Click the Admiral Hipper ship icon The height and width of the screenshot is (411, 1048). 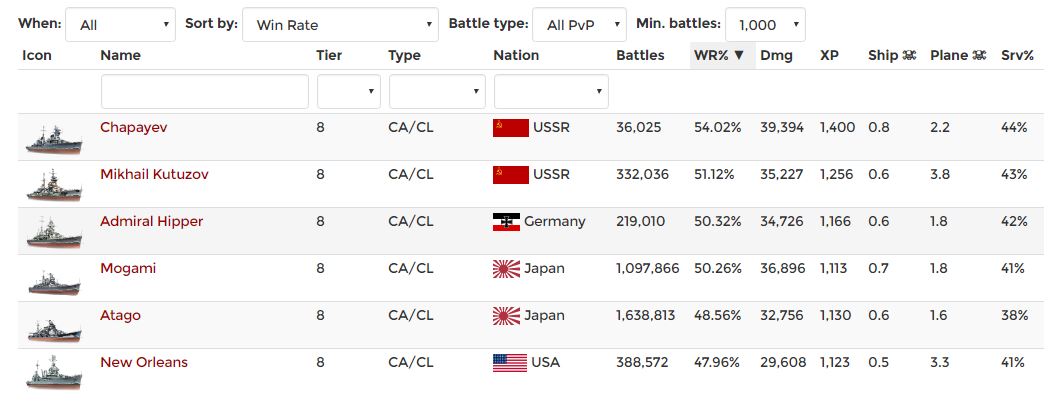46,233
